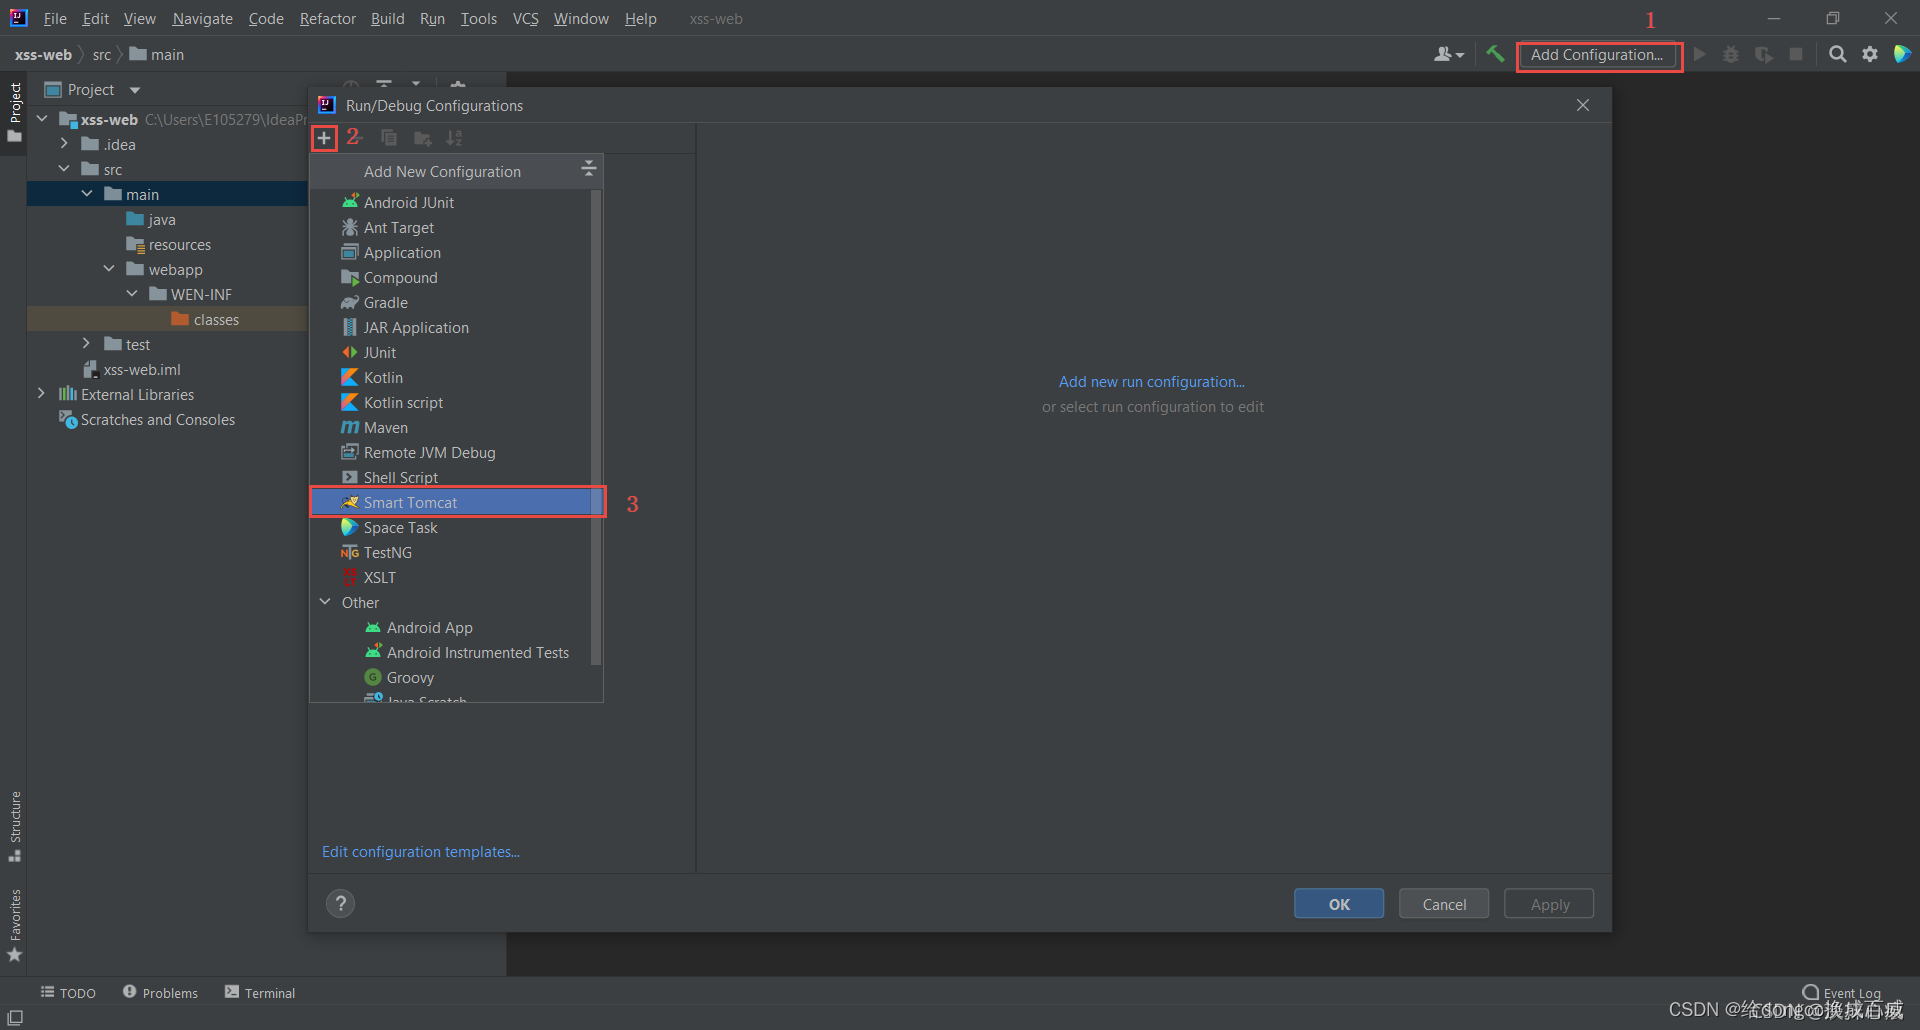This screenshot has width=1920, height=1030.
Task: Select Space Task configuration type
Action: coord(456,527)
